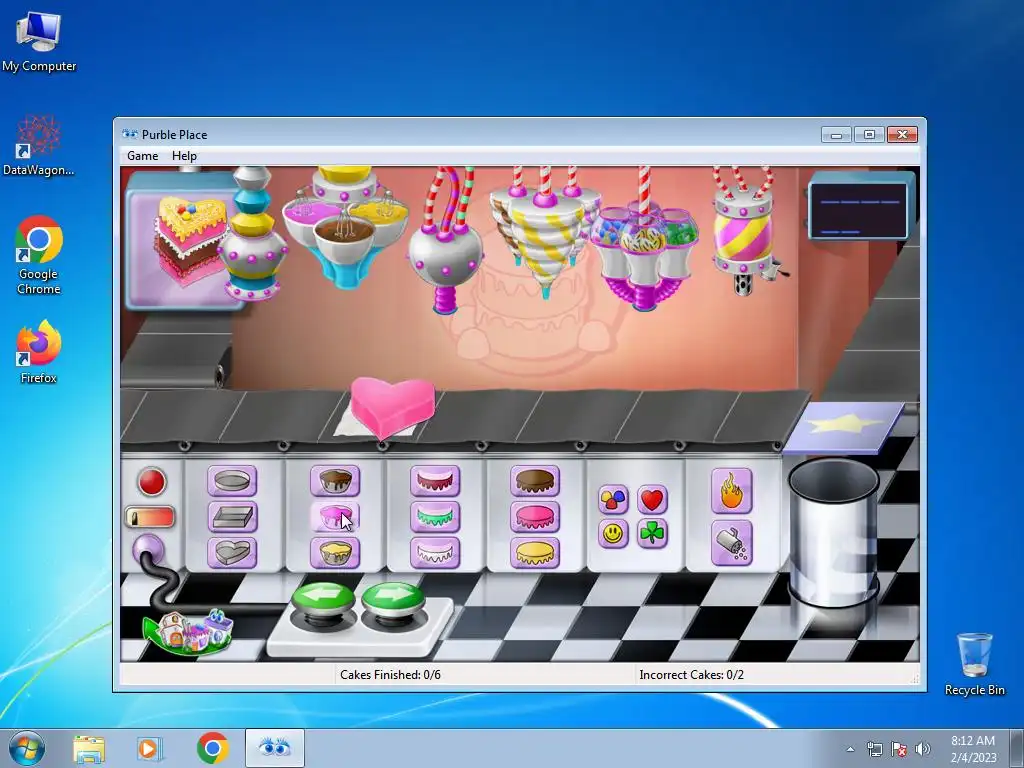Maximize the Purble Place window
The image size is (1024, 768).
click(869, 135)
